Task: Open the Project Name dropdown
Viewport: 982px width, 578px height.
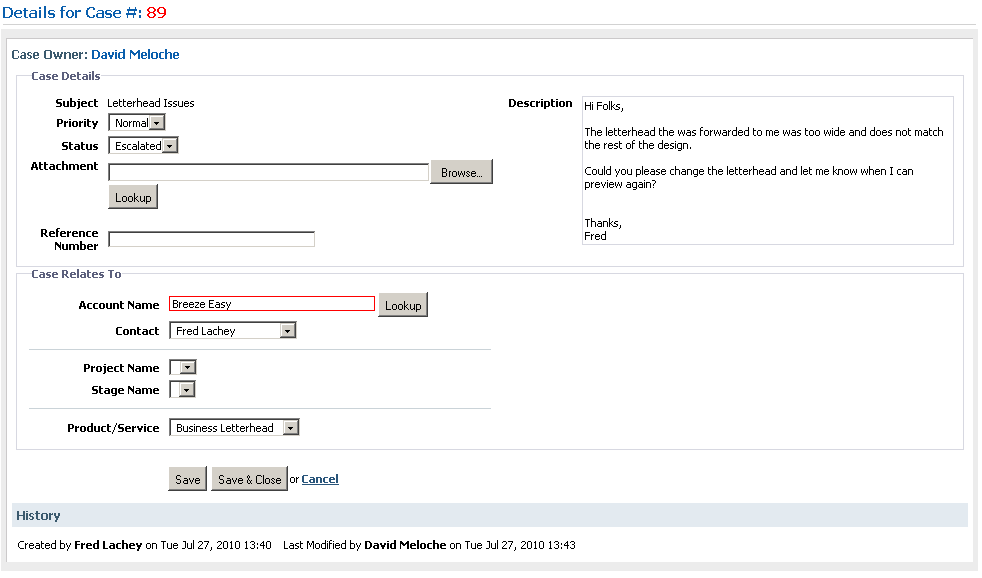Action: 183,368
